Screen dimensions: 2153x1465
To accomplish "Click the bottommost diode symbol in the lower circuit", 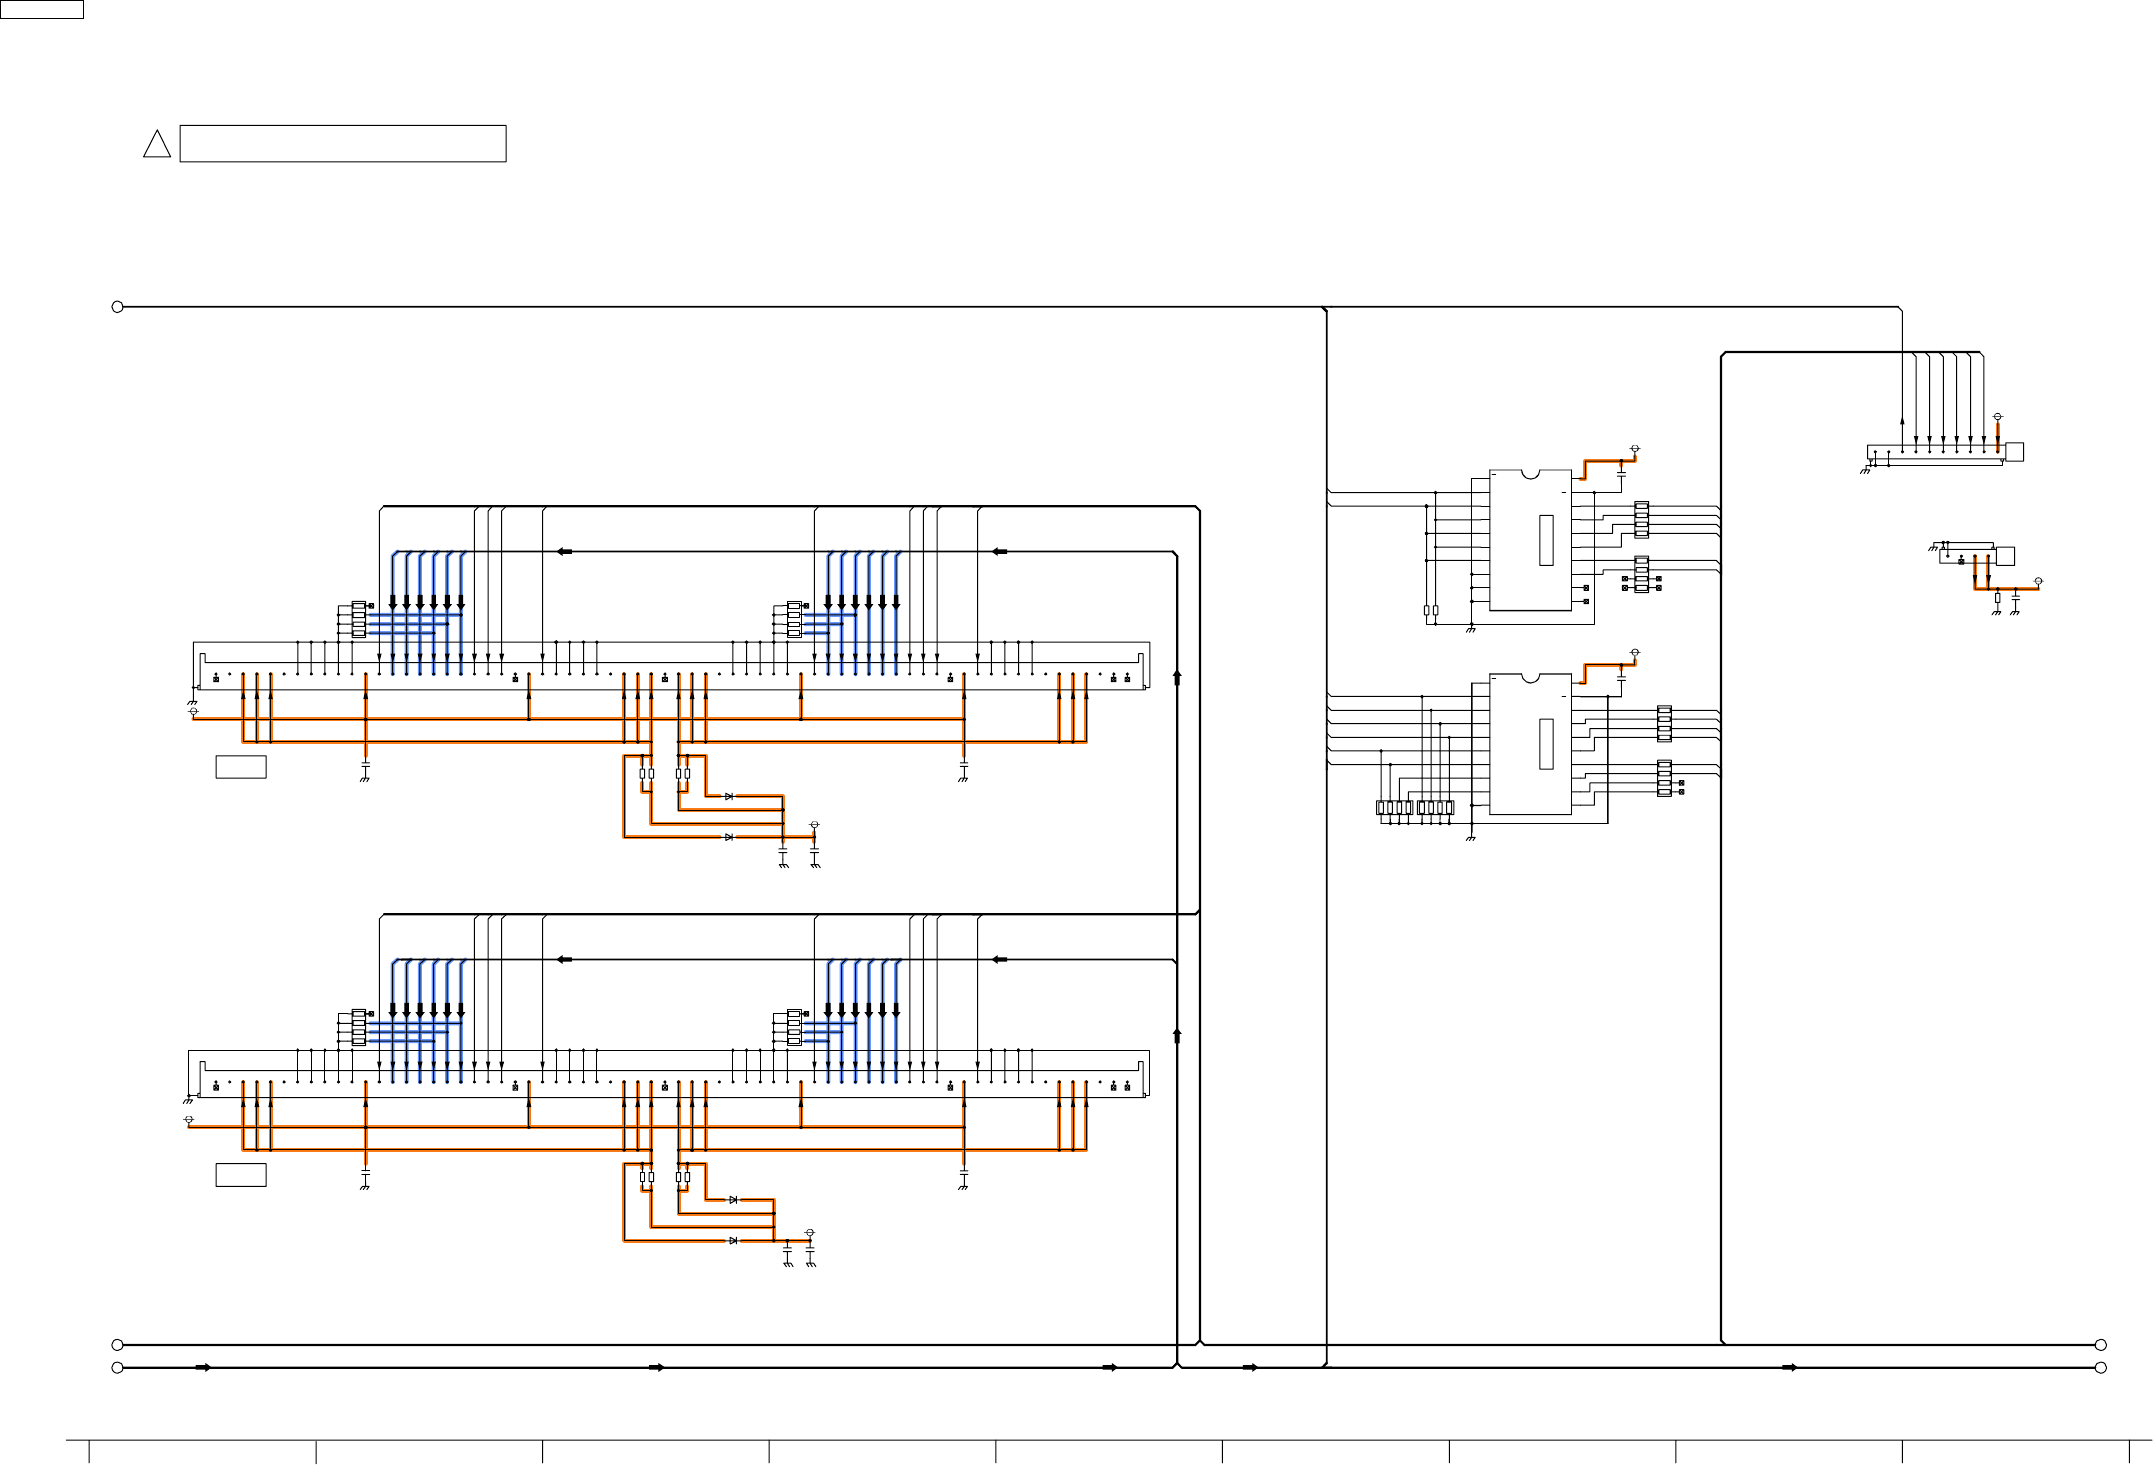I will tap(733, 1240).
